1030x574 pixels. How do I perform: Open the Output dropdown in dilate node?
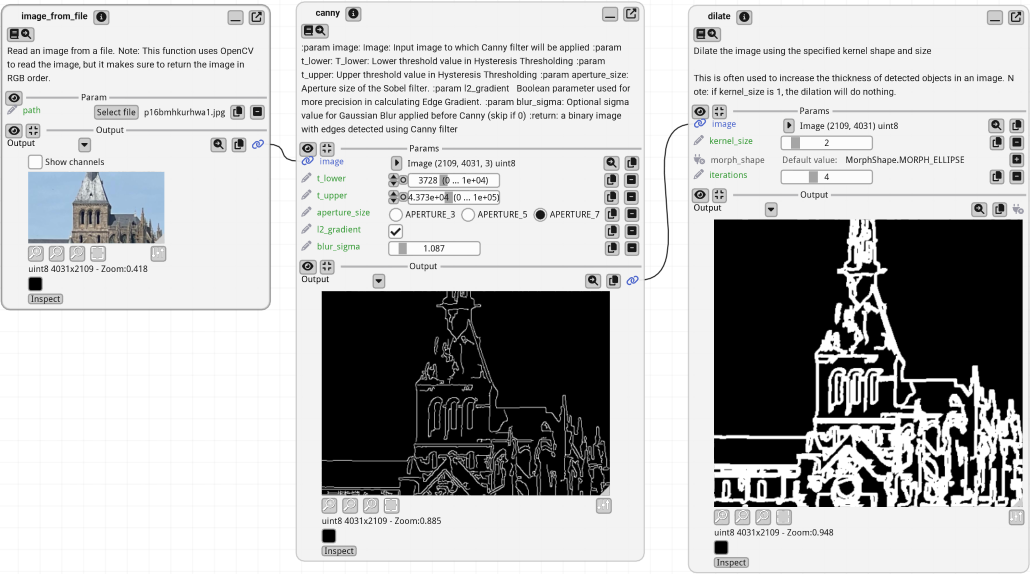point(771,209)
